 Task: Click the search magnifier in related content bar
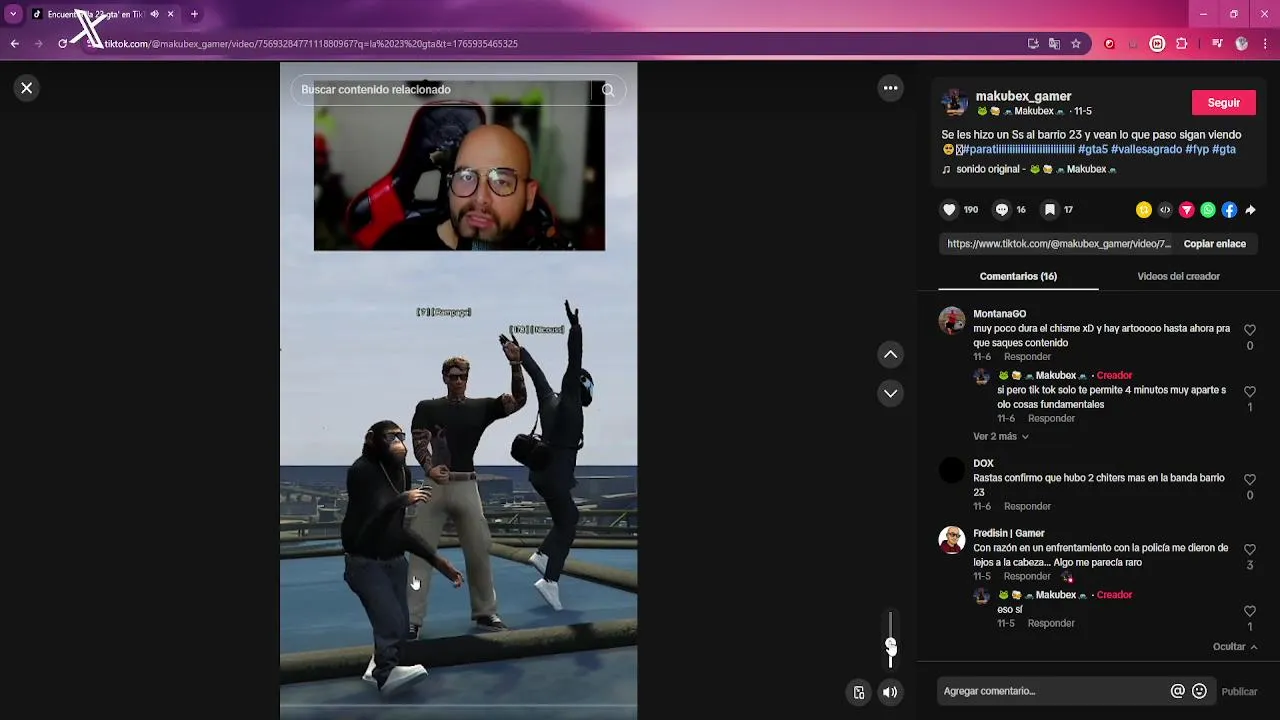[x=608, y=90]
